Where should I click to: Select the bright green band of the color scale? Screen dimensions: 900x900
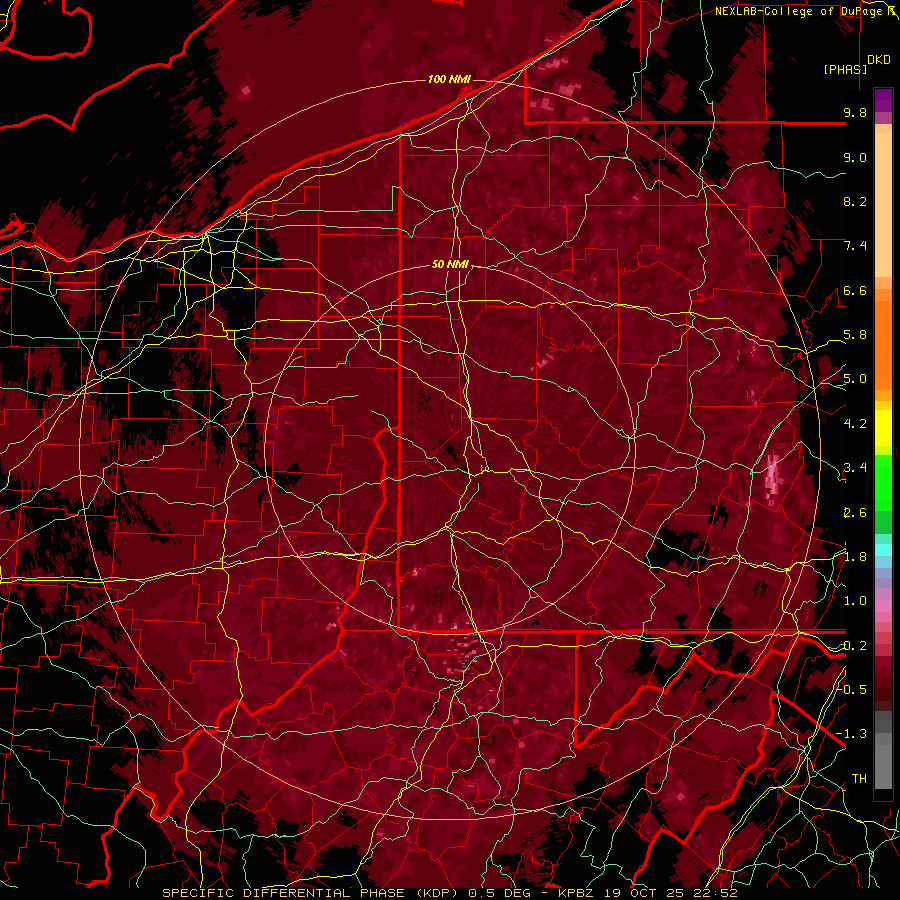pos(883,482)
